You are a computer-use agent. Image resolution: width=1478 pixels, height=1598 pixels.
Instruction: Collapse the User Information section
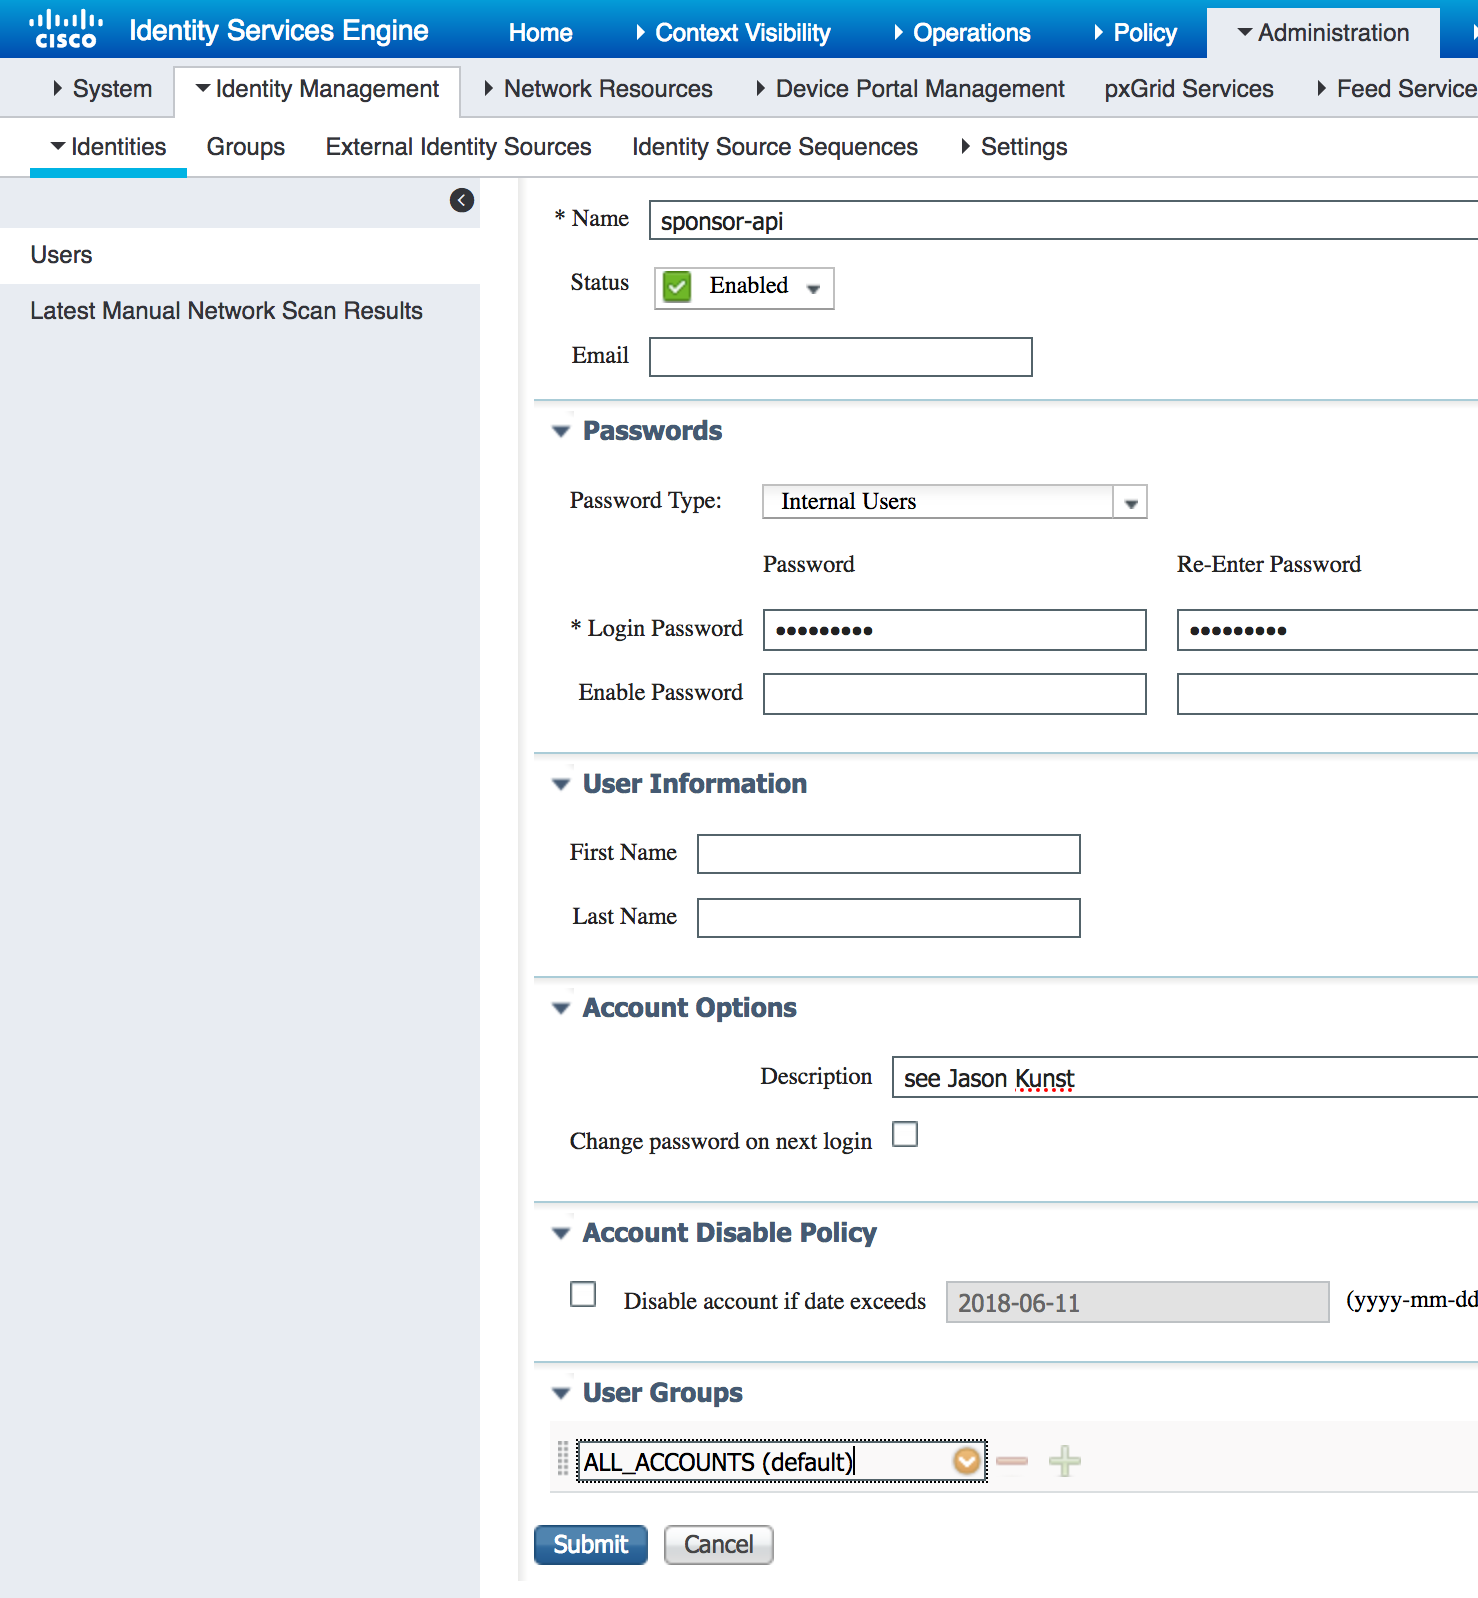[x=561, y=784]
